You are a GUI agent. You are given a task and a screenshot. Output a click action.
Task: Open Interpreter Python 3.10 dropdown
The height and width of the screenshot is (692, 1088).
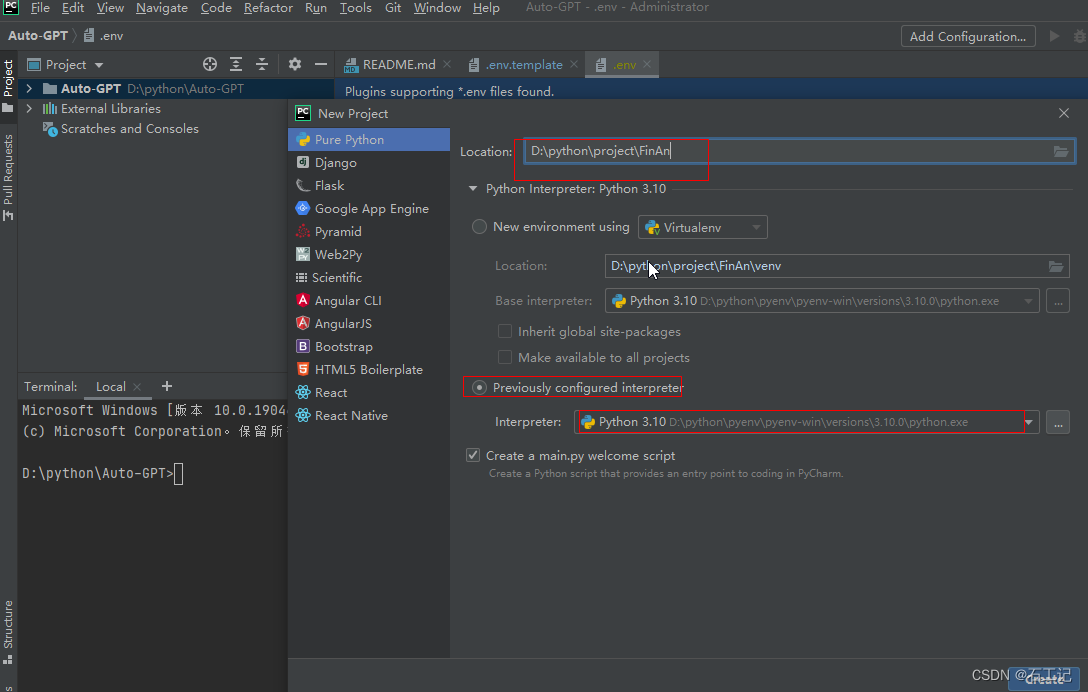click(x=806, y=422)
